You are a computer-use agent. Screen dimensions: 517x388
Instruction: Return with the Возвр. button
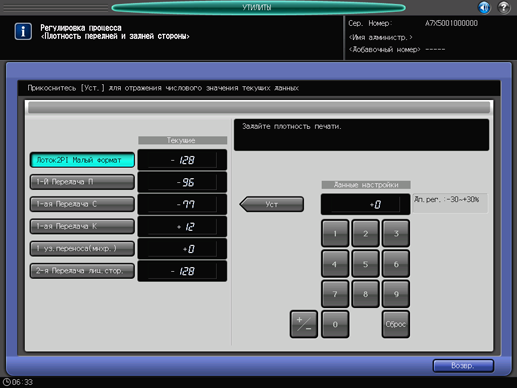(463, 366)
